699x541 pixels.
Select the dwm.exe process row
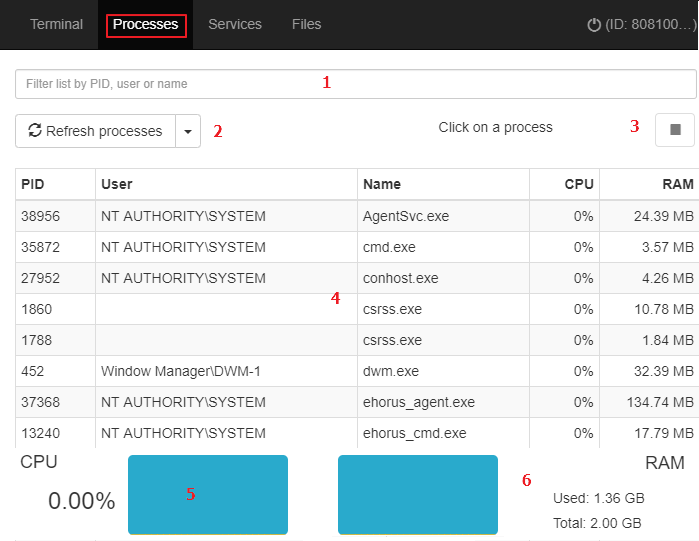coord(357,371)
